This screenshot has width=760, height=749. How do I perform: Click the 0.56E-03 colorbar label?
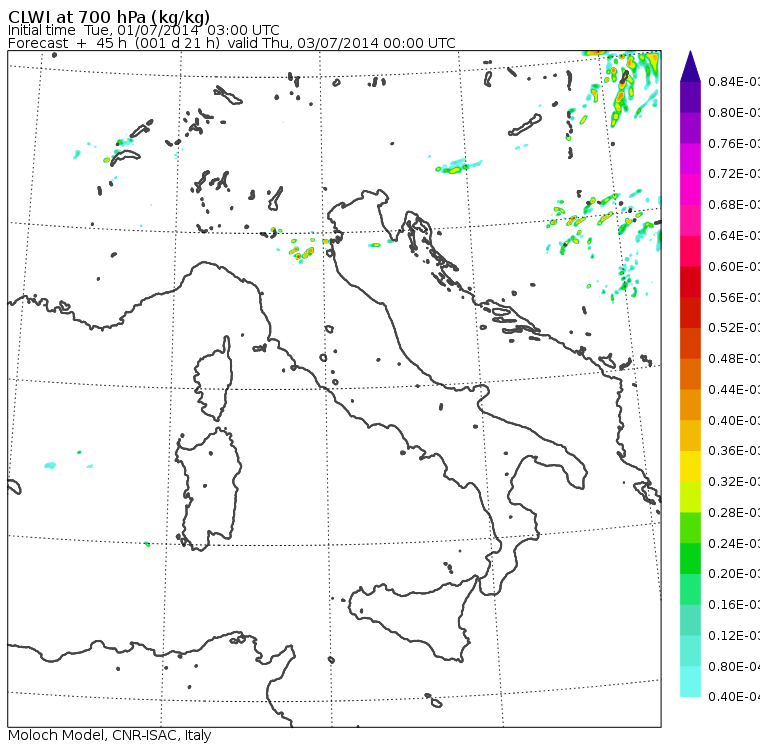click(734, 297)
